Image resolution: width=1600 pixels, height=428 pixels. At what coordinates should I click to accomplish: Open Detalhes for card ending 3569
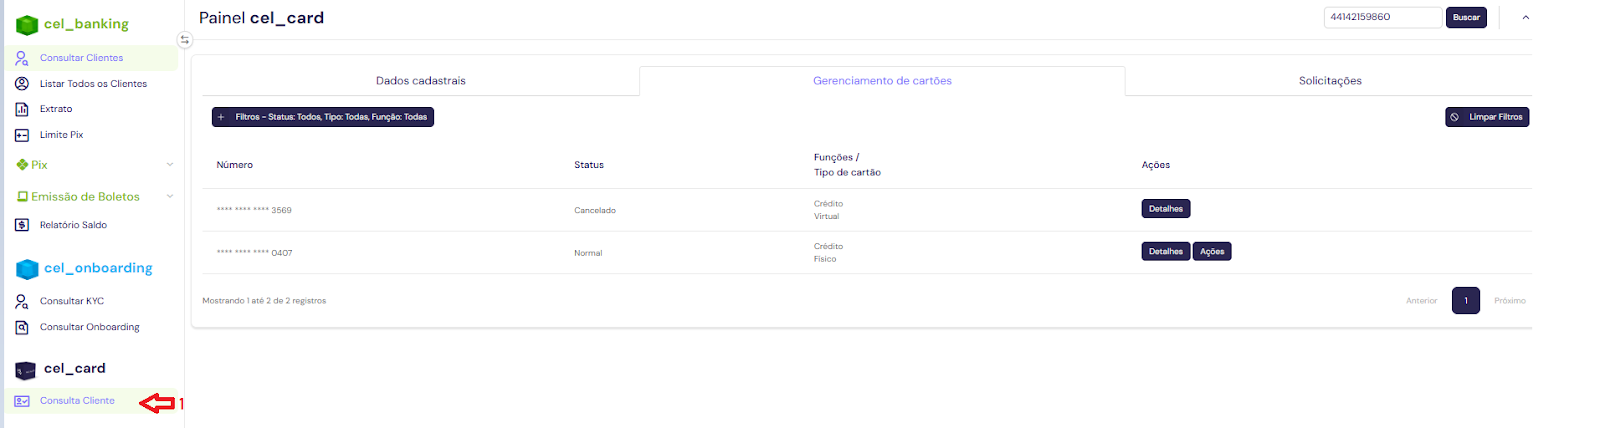(x=1166, y=209)
